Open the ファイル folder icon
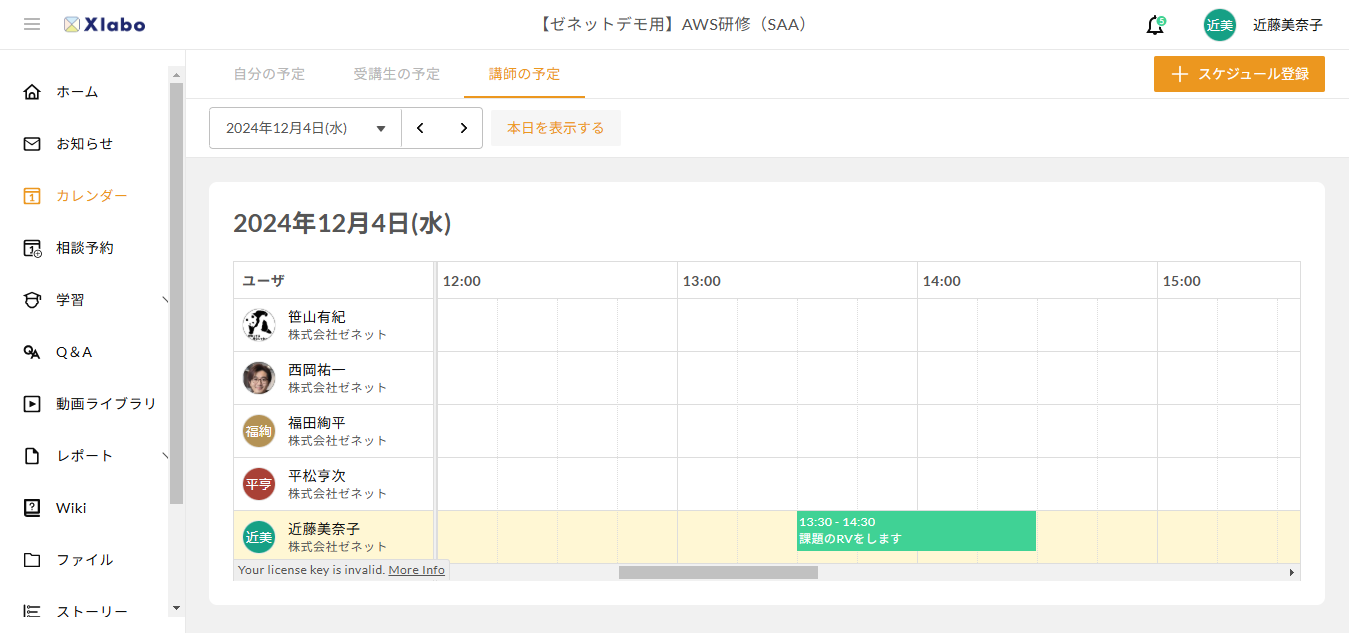 32,560
